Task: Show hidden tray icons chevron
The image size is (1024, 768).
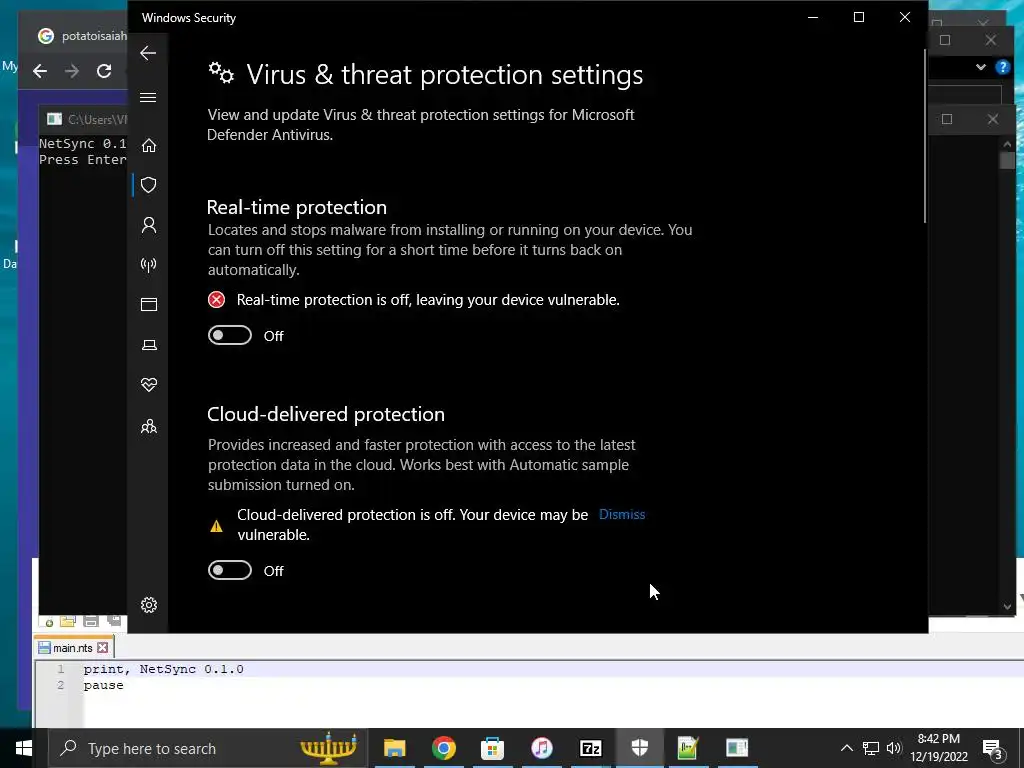Action: point(846,748)
